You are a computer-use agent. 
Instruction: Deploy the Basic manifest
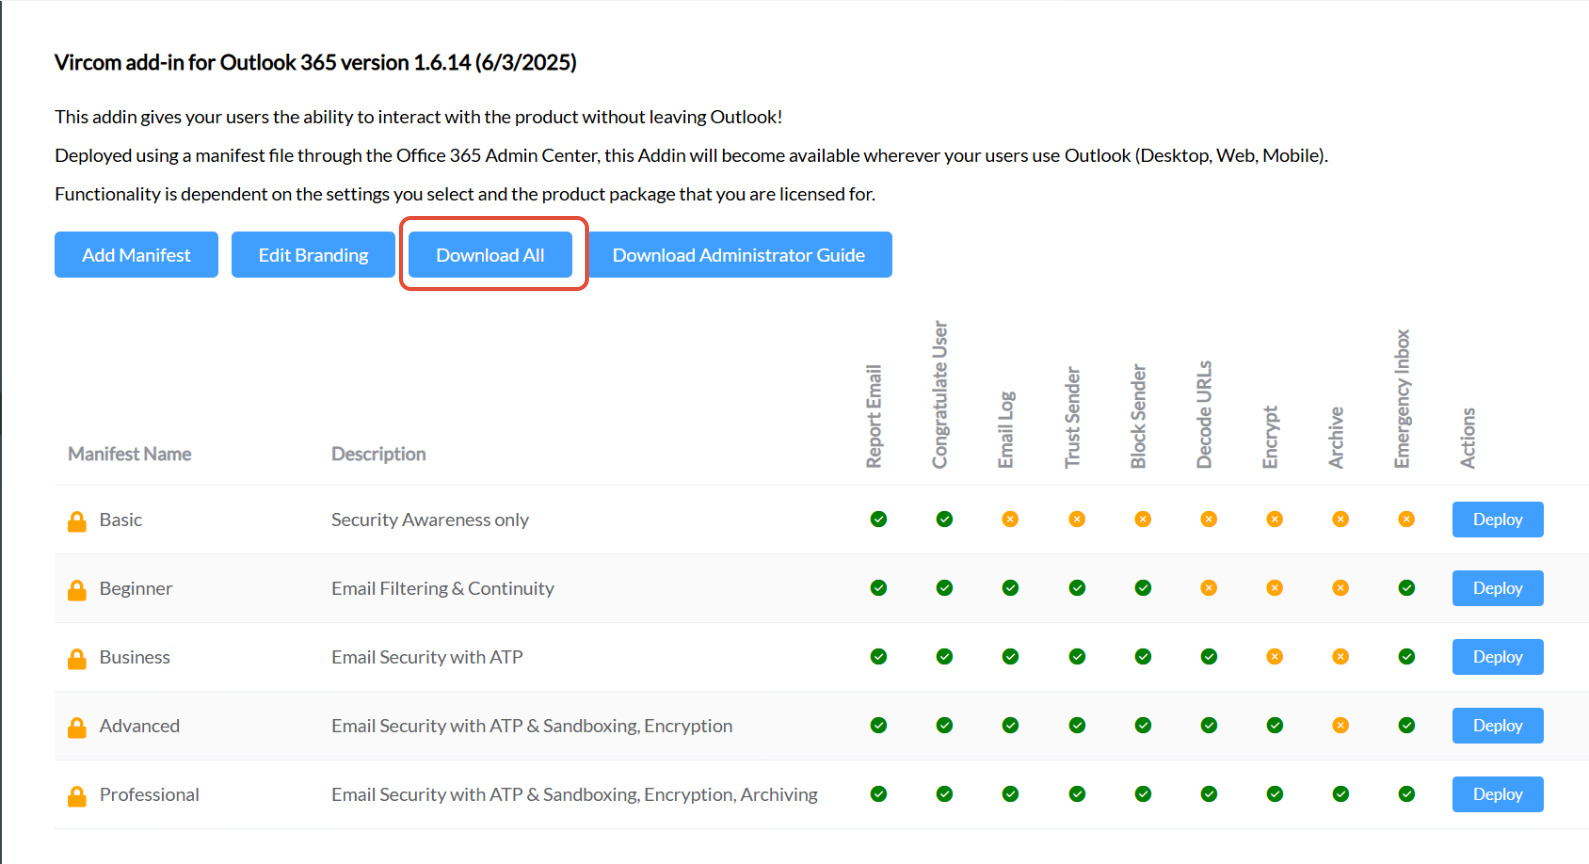pyautogui.click(x=1497, y=520)
